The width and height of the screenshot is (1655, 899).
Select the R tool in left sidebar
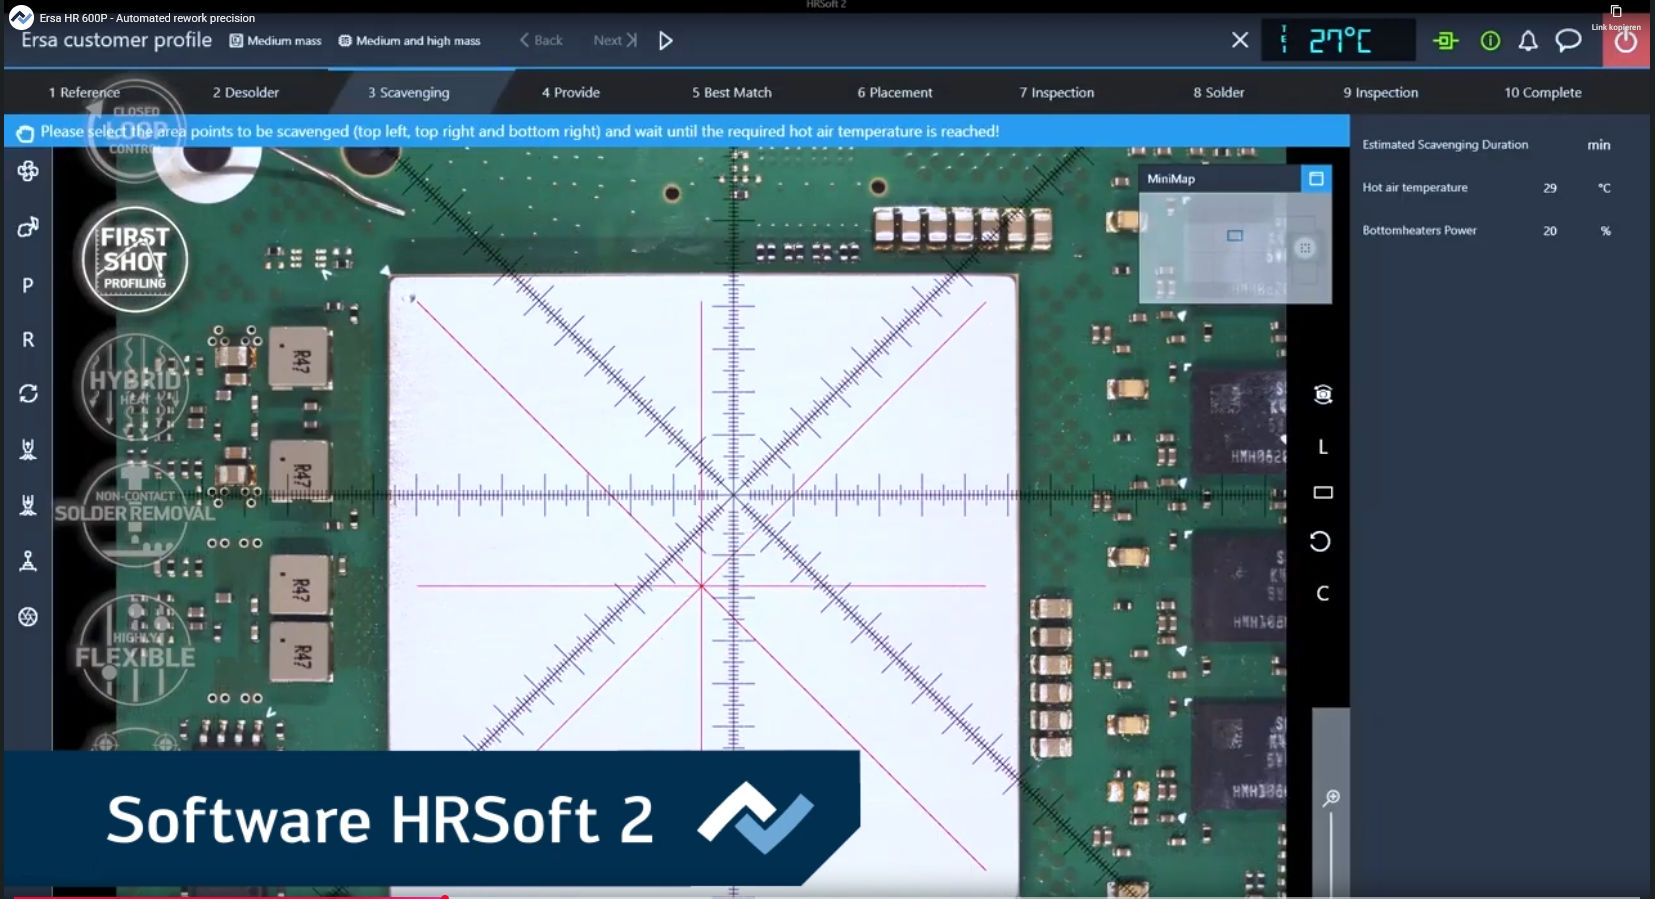click(28, 340)
